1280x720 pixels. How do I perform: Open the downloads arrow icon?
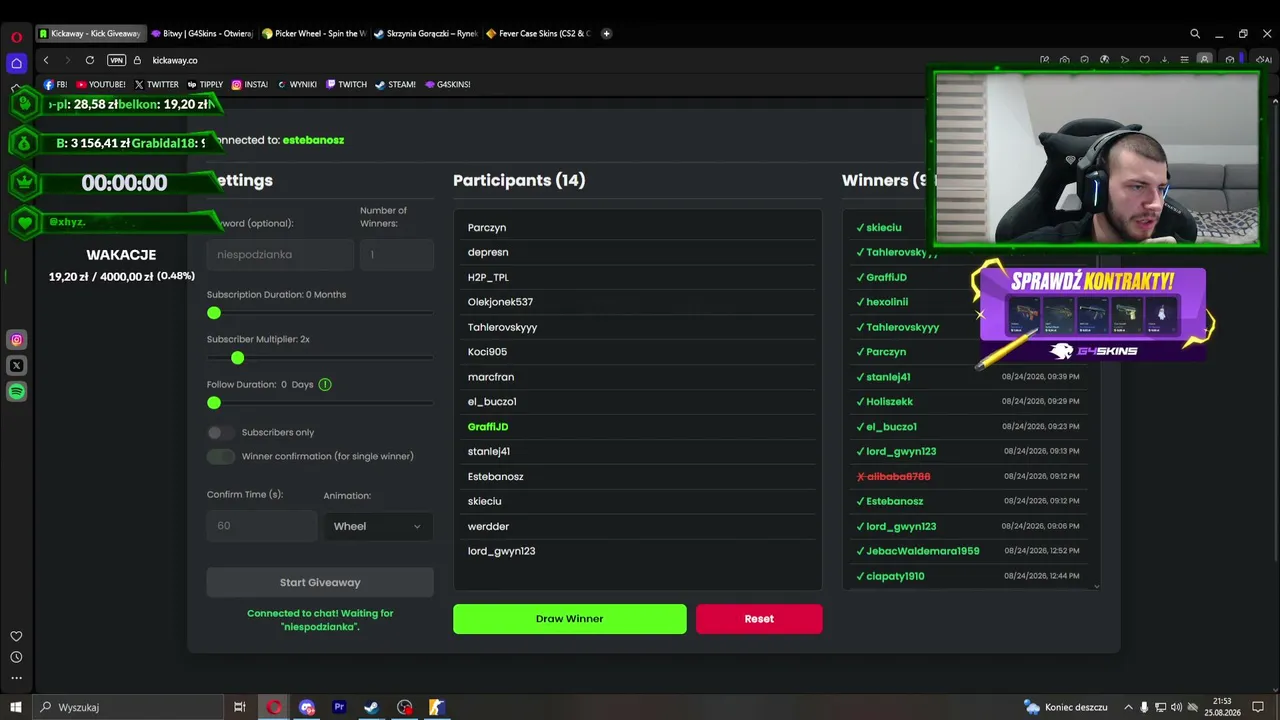click(1164, 60)
